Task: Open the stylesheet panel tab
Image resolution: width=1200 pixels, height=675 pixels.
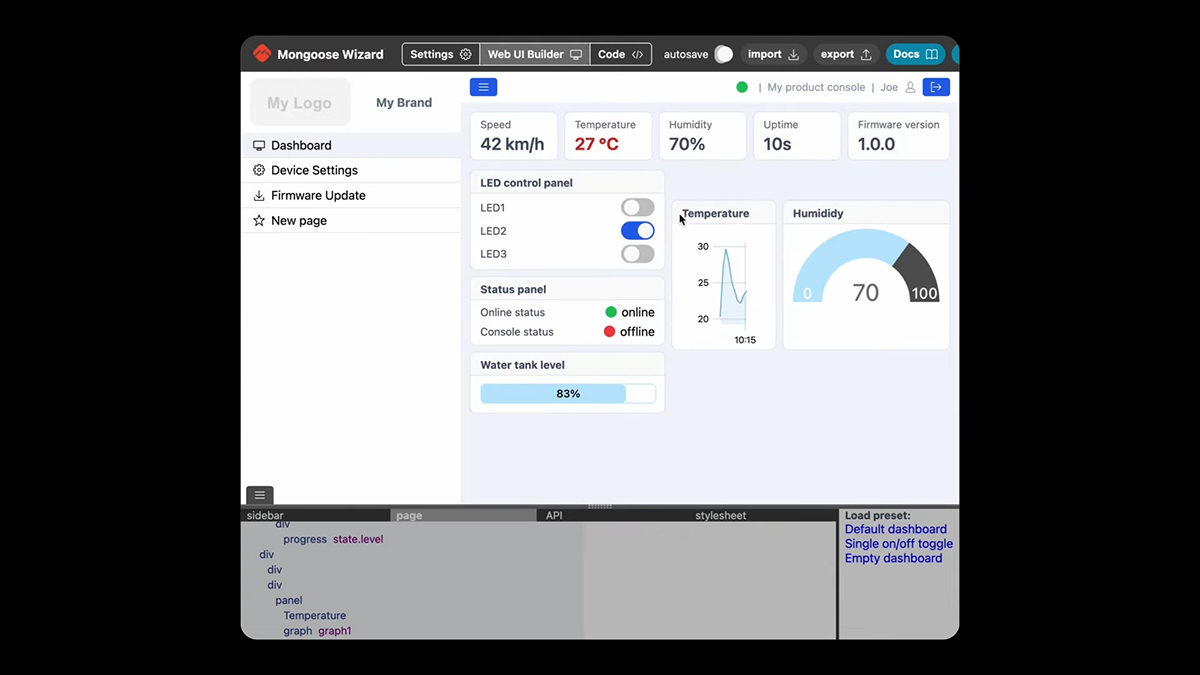Action: (720, 516)
